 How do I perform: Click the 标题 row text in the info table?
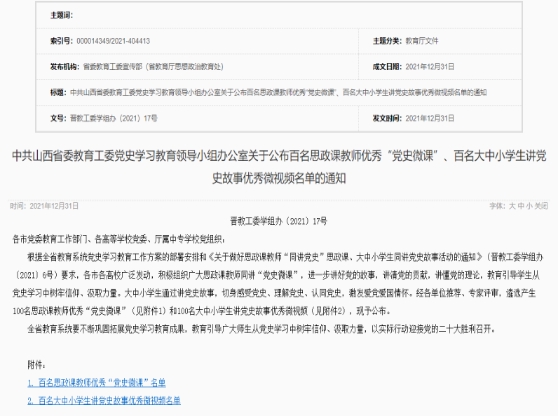pos(278,93)
